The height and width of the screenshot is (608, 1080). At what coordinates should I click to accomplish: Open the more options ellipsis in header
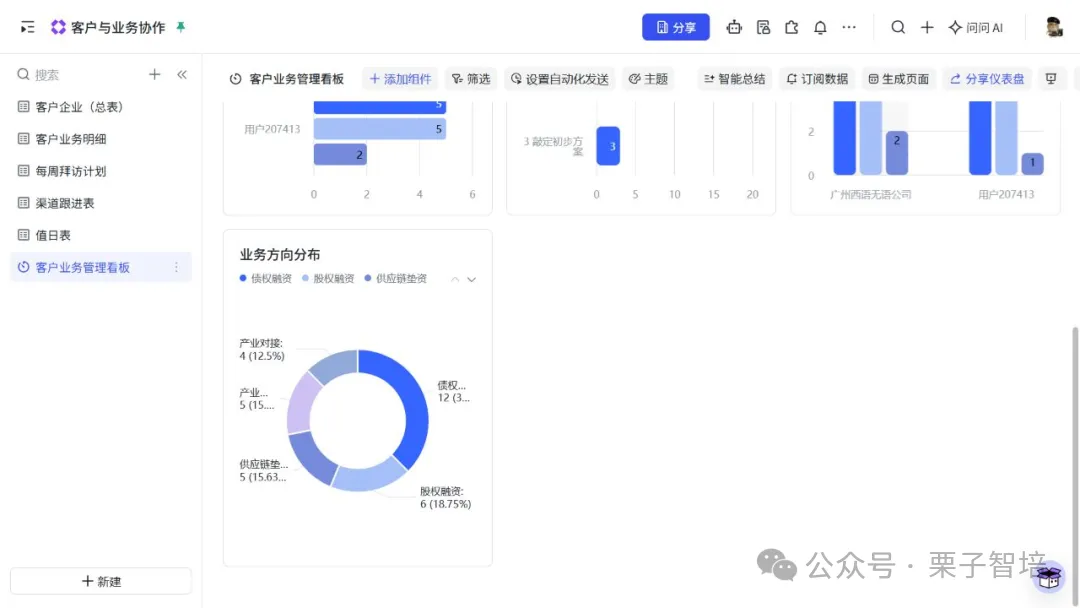(849, 28)
